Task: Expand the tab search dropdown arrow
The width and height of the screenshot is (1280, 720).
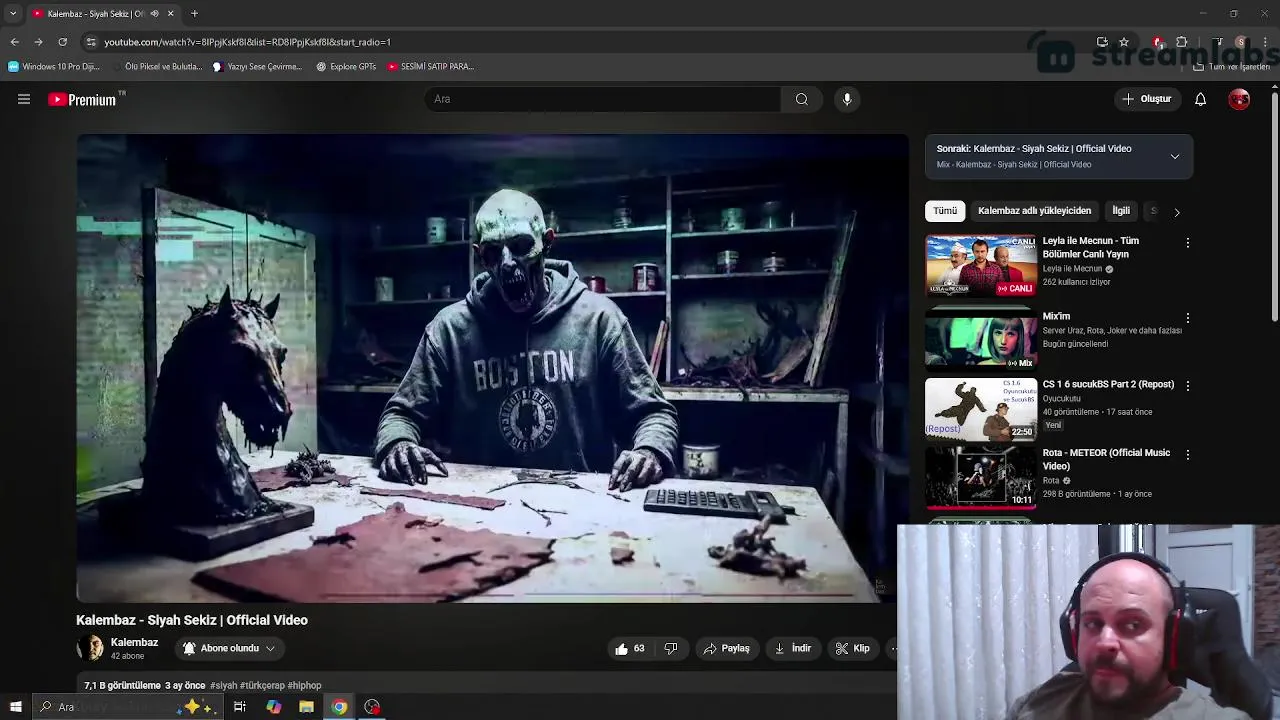Action: click(13, 14)
